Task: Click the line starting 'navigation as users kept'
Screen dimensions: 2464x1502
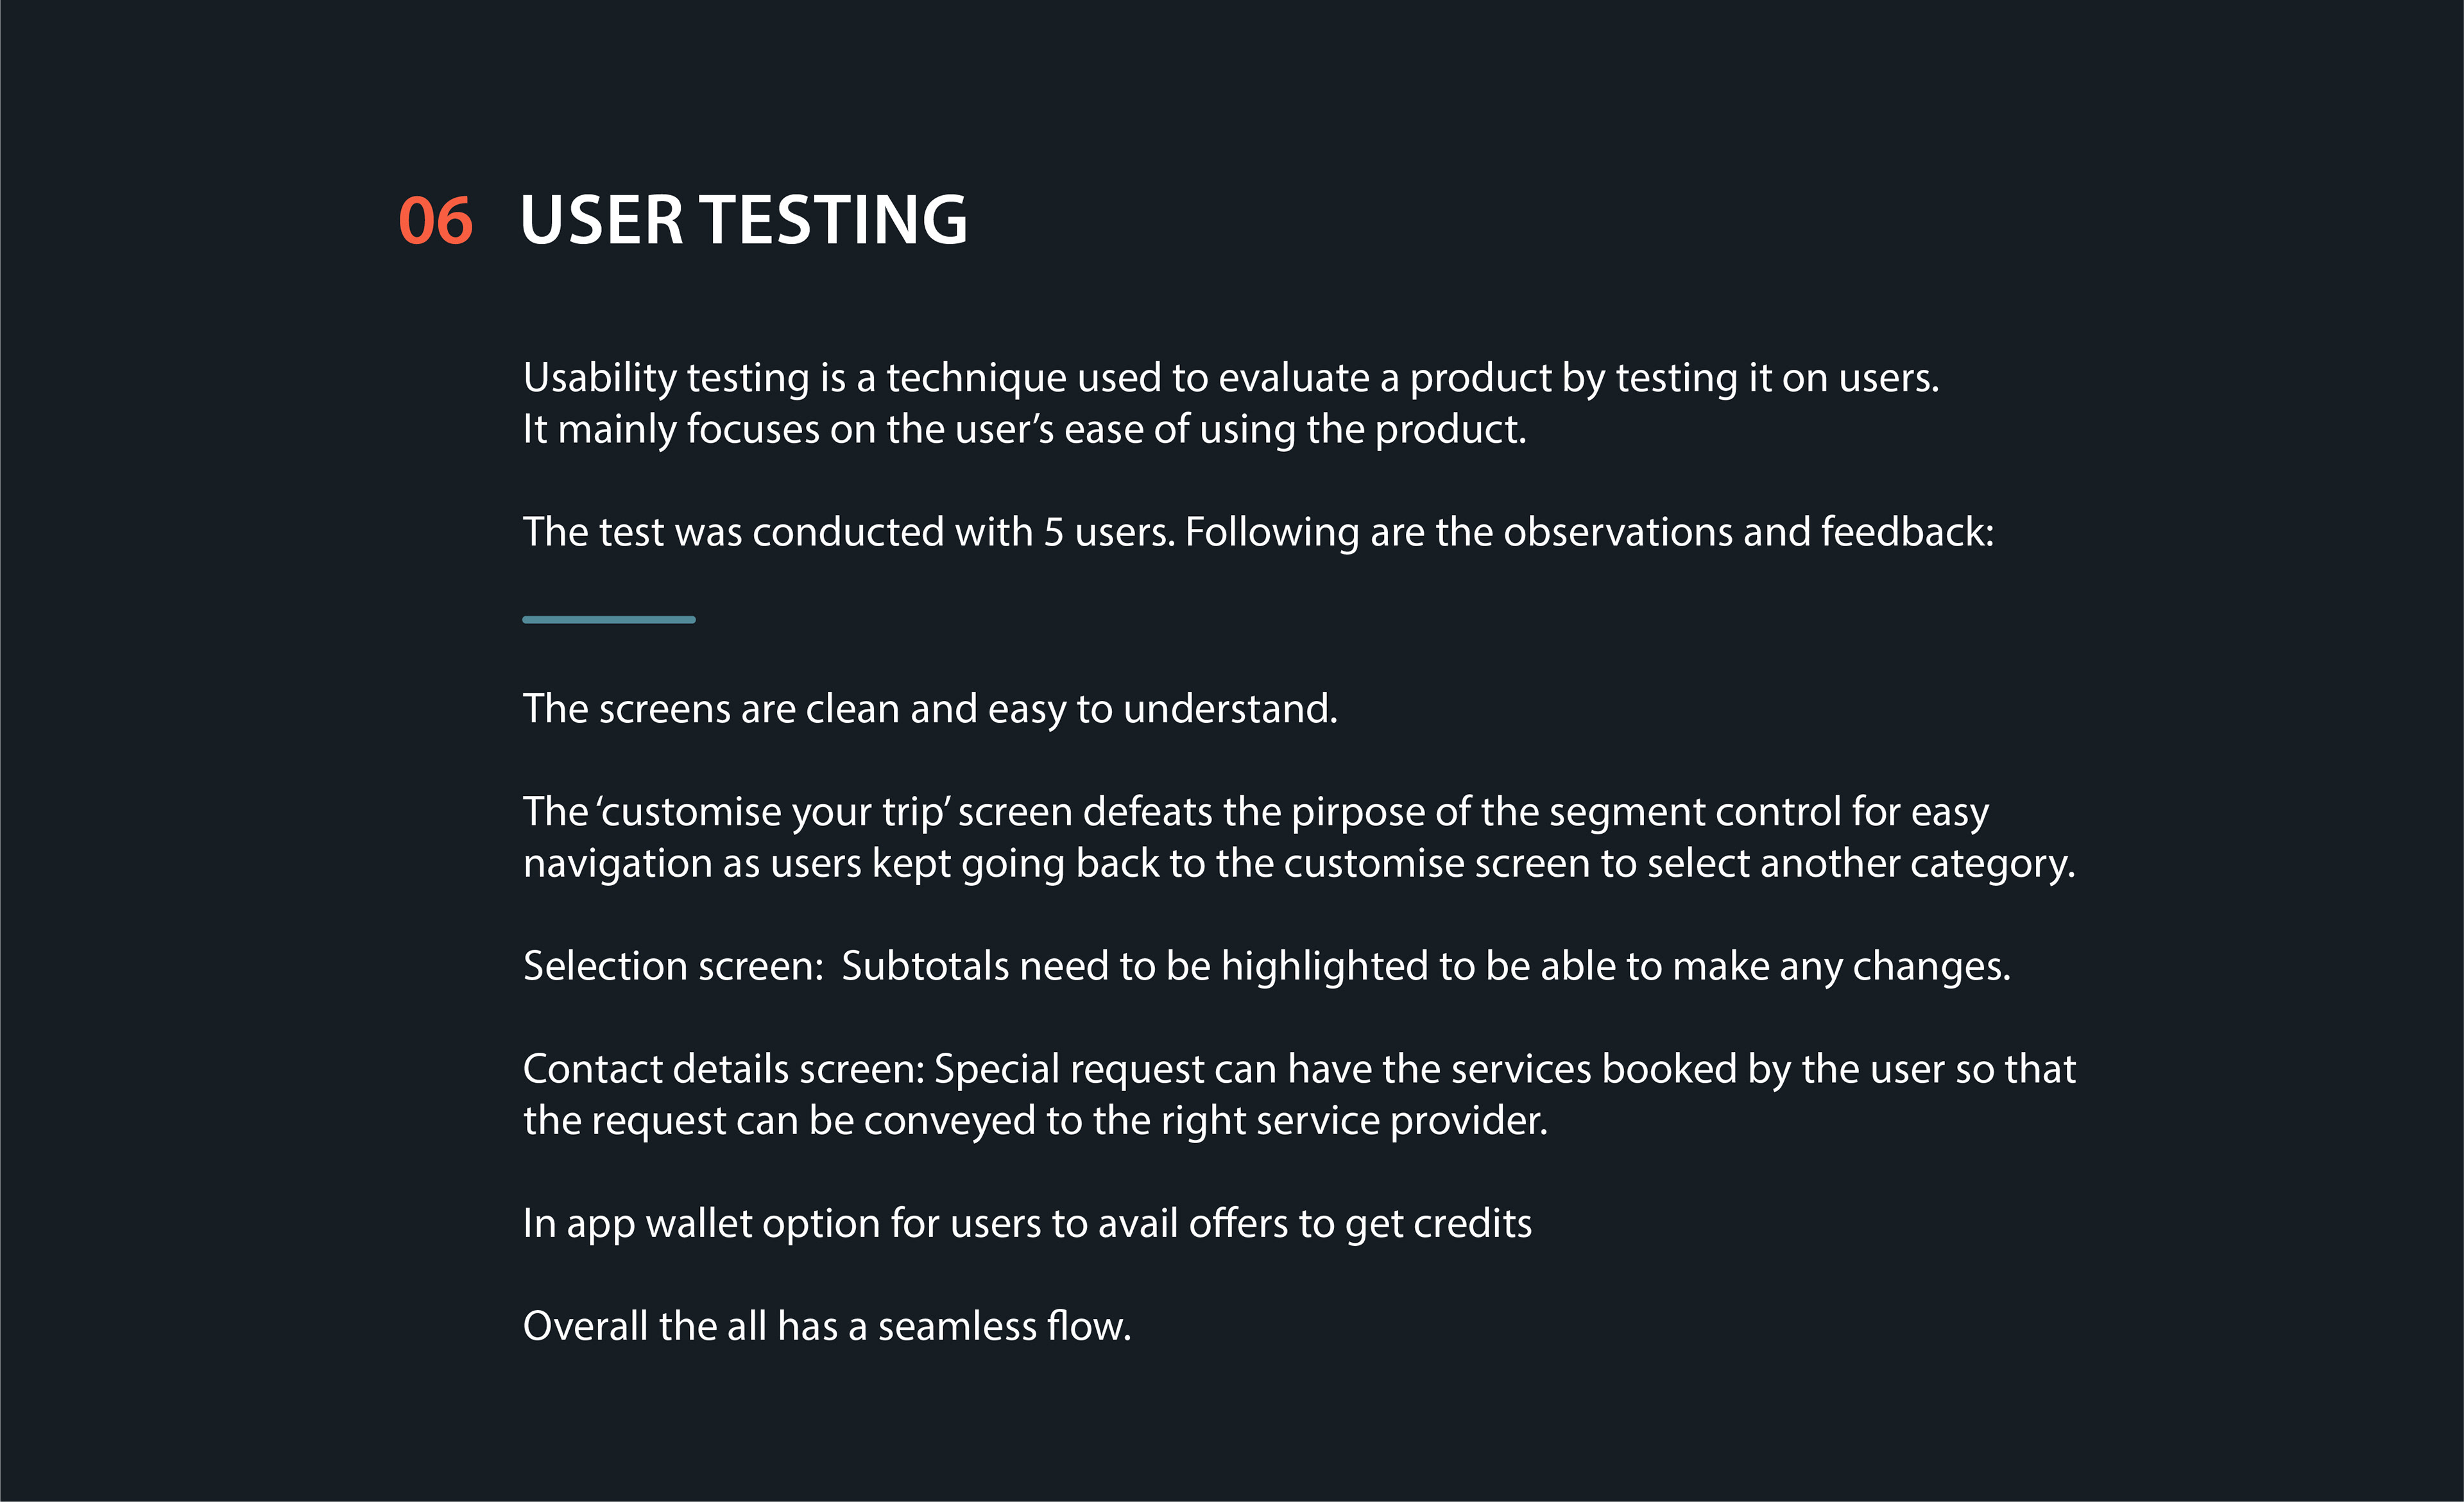Action: (1299, 864)
